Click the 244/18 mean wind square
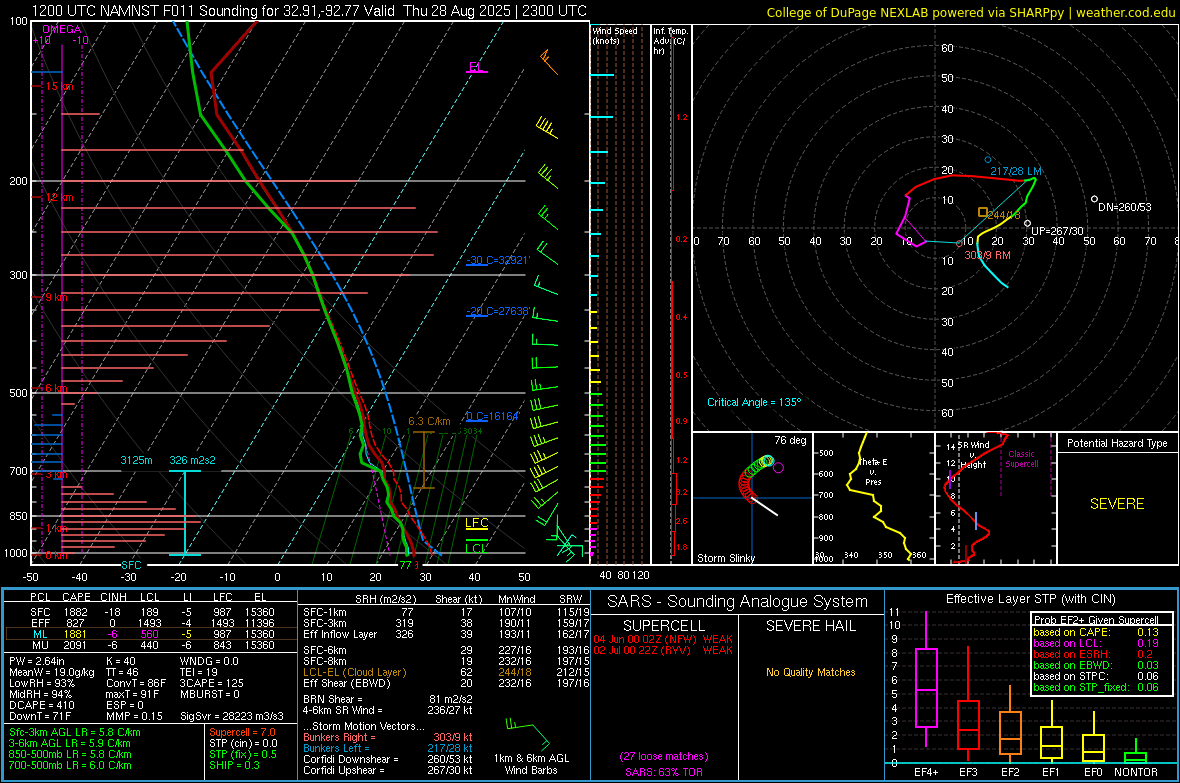The image size is (1180, 783). click(983, 213)
